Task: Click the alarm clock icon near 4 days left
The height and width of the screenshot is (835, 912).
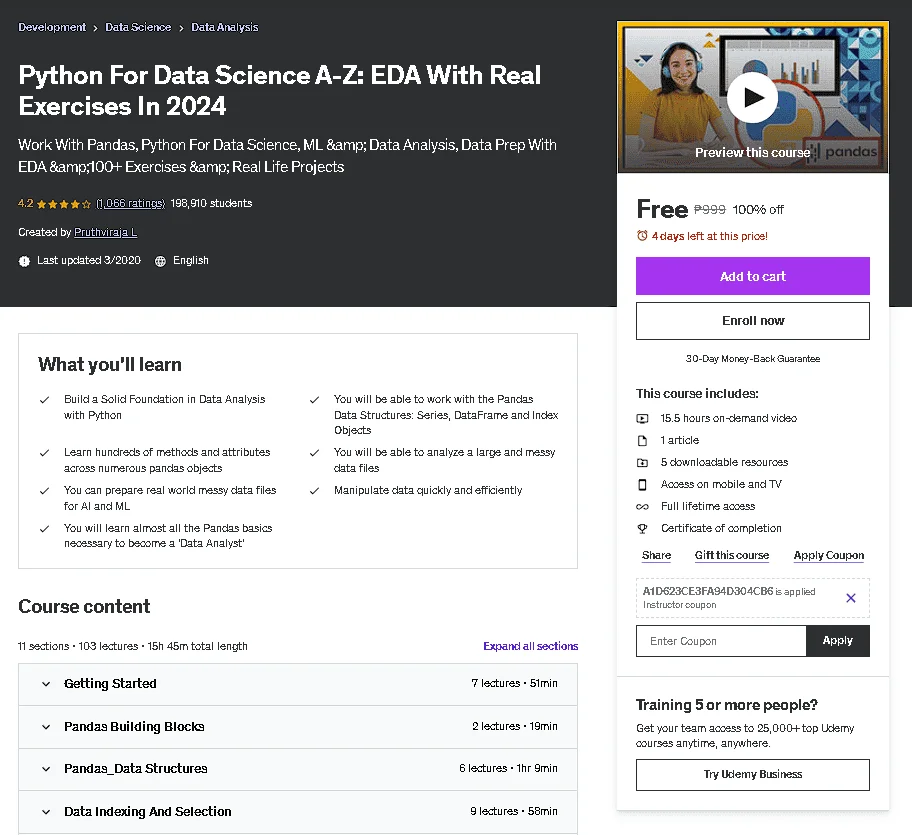Action: pos(642,235)
